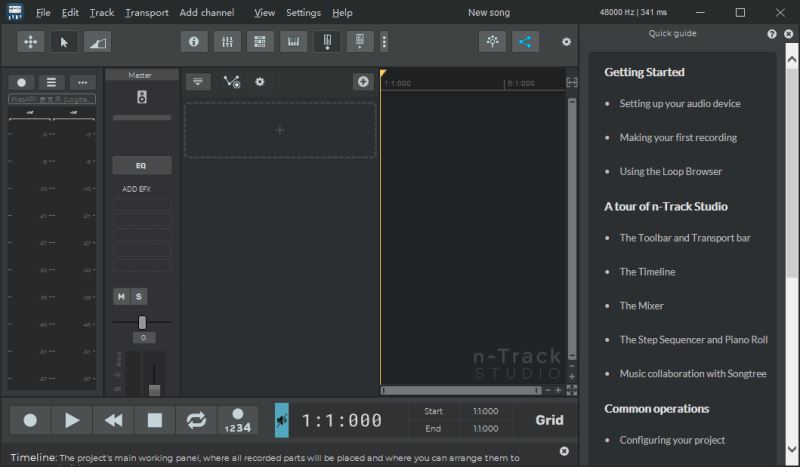Open the track list dropdown filter
Image resolution: width=800 pixels, height=467 pixels.
click(197, 82)
